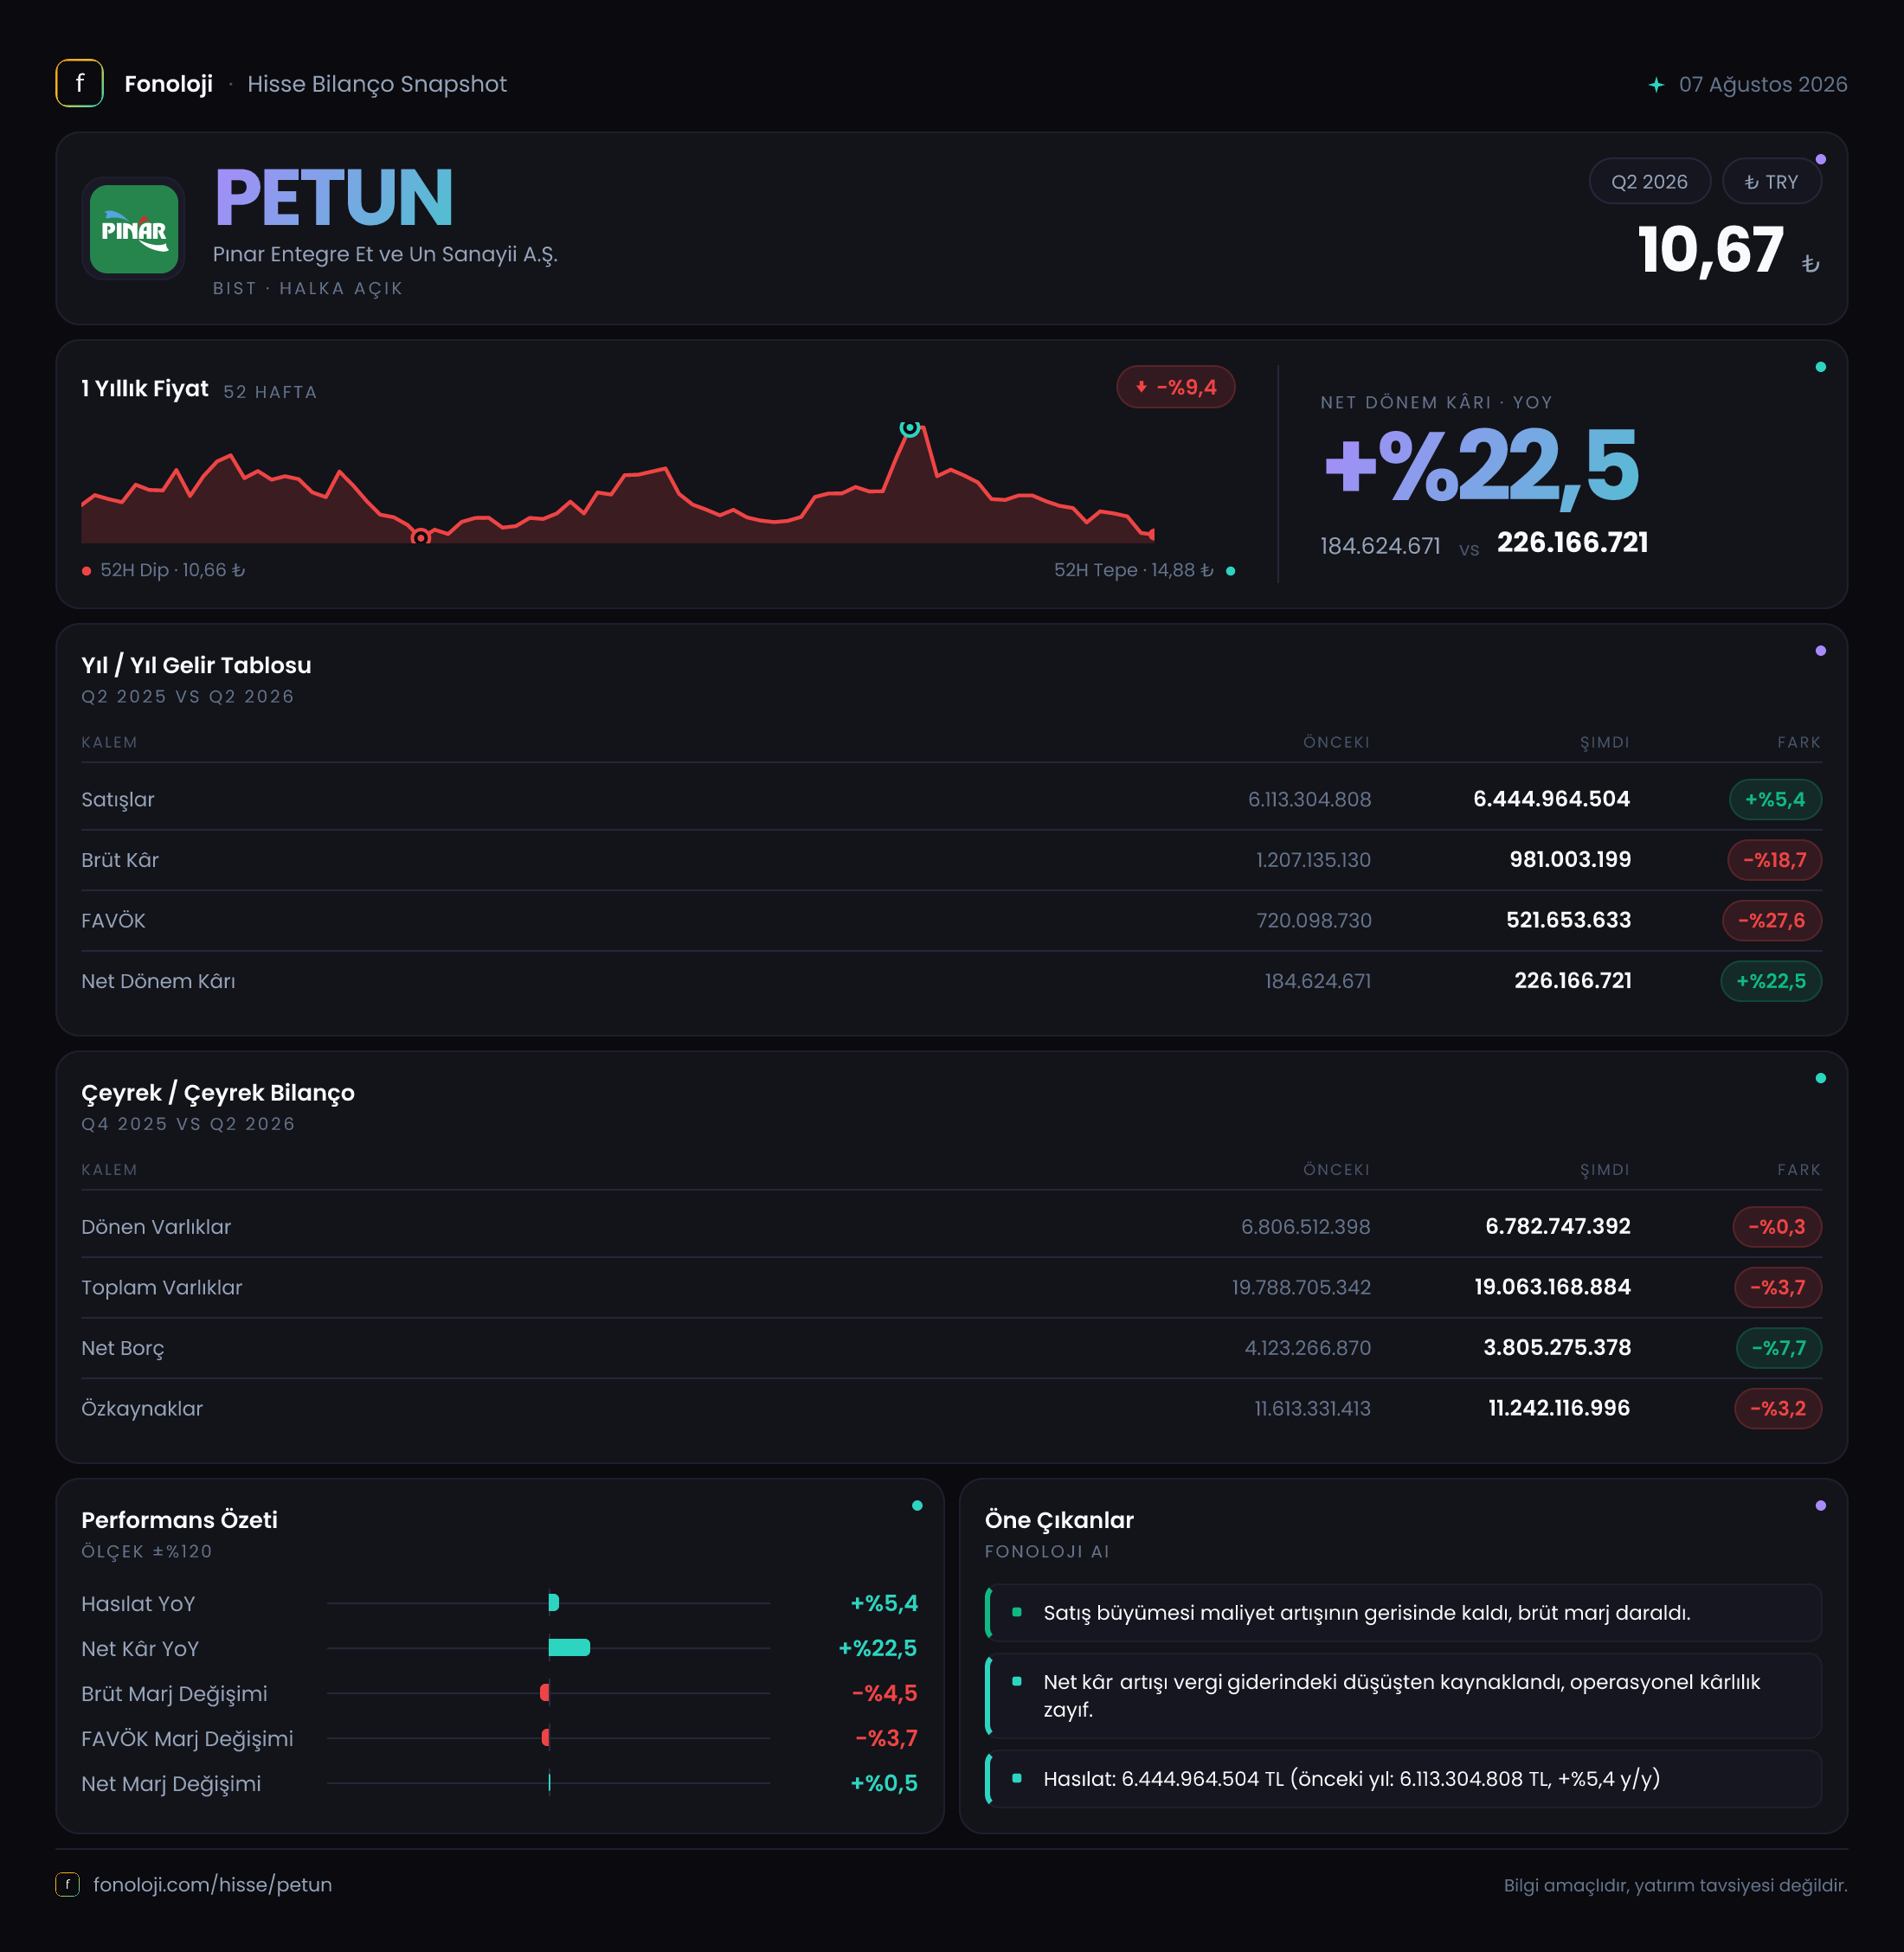Click the '4.123.266.870' Net Borç previous value
Image resolution: width=1904 pixels, height=1952 pixels.
coord(1307,1348)
